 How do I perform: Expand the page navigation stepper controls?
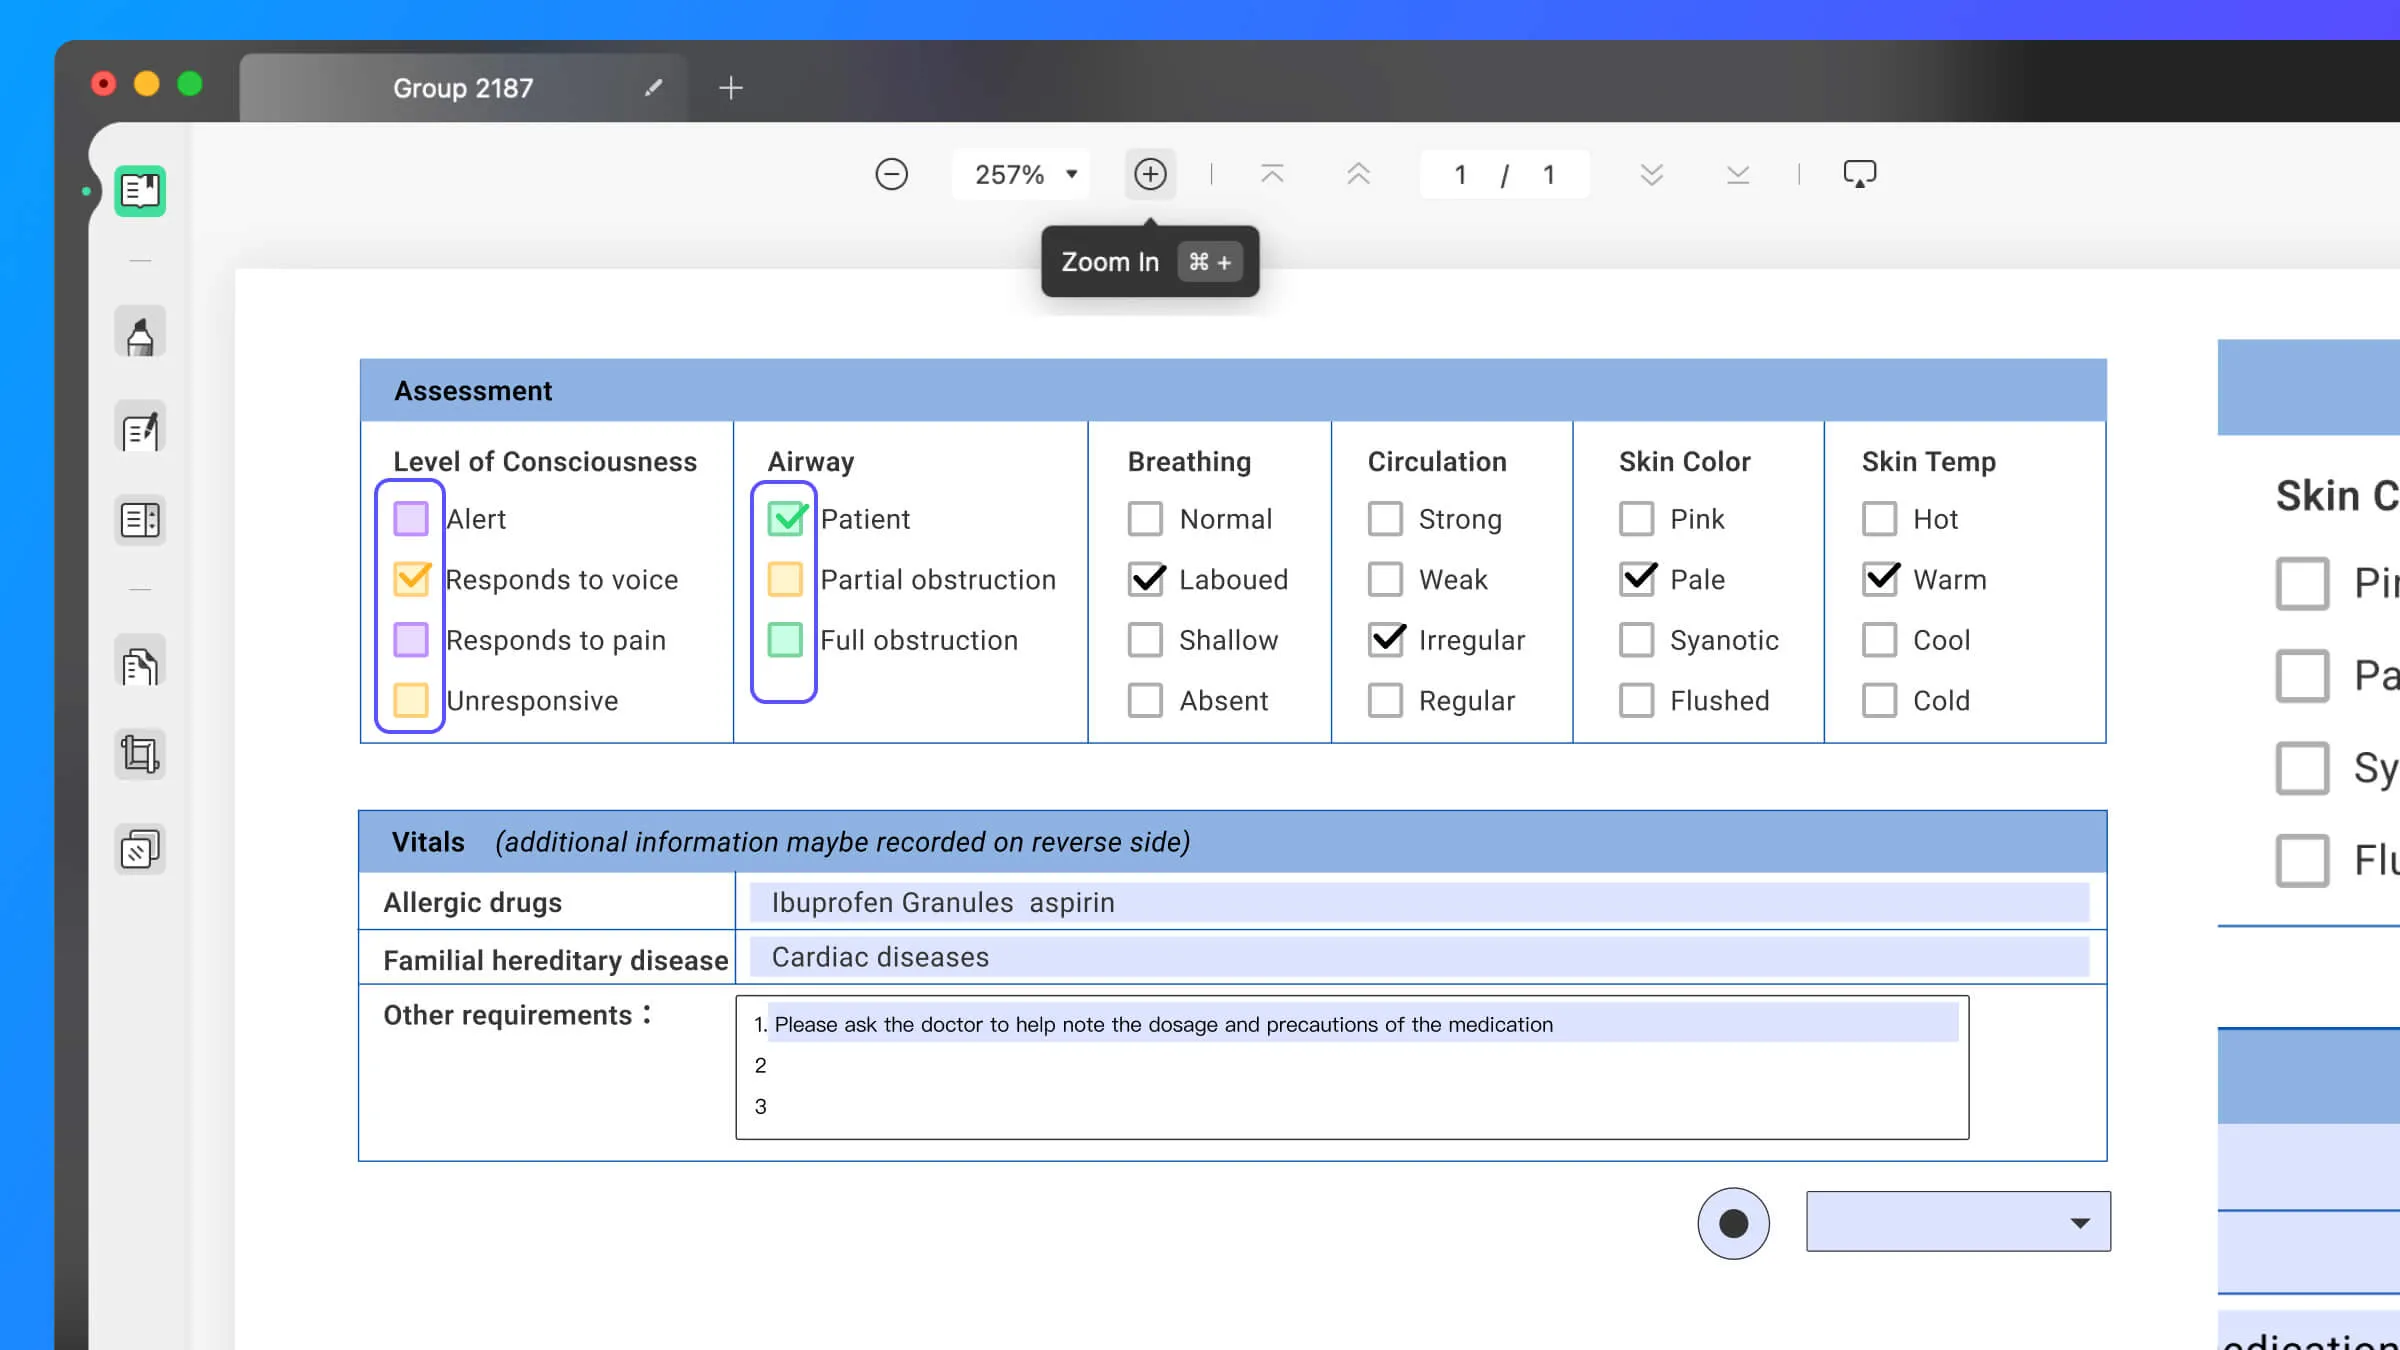1505,173
